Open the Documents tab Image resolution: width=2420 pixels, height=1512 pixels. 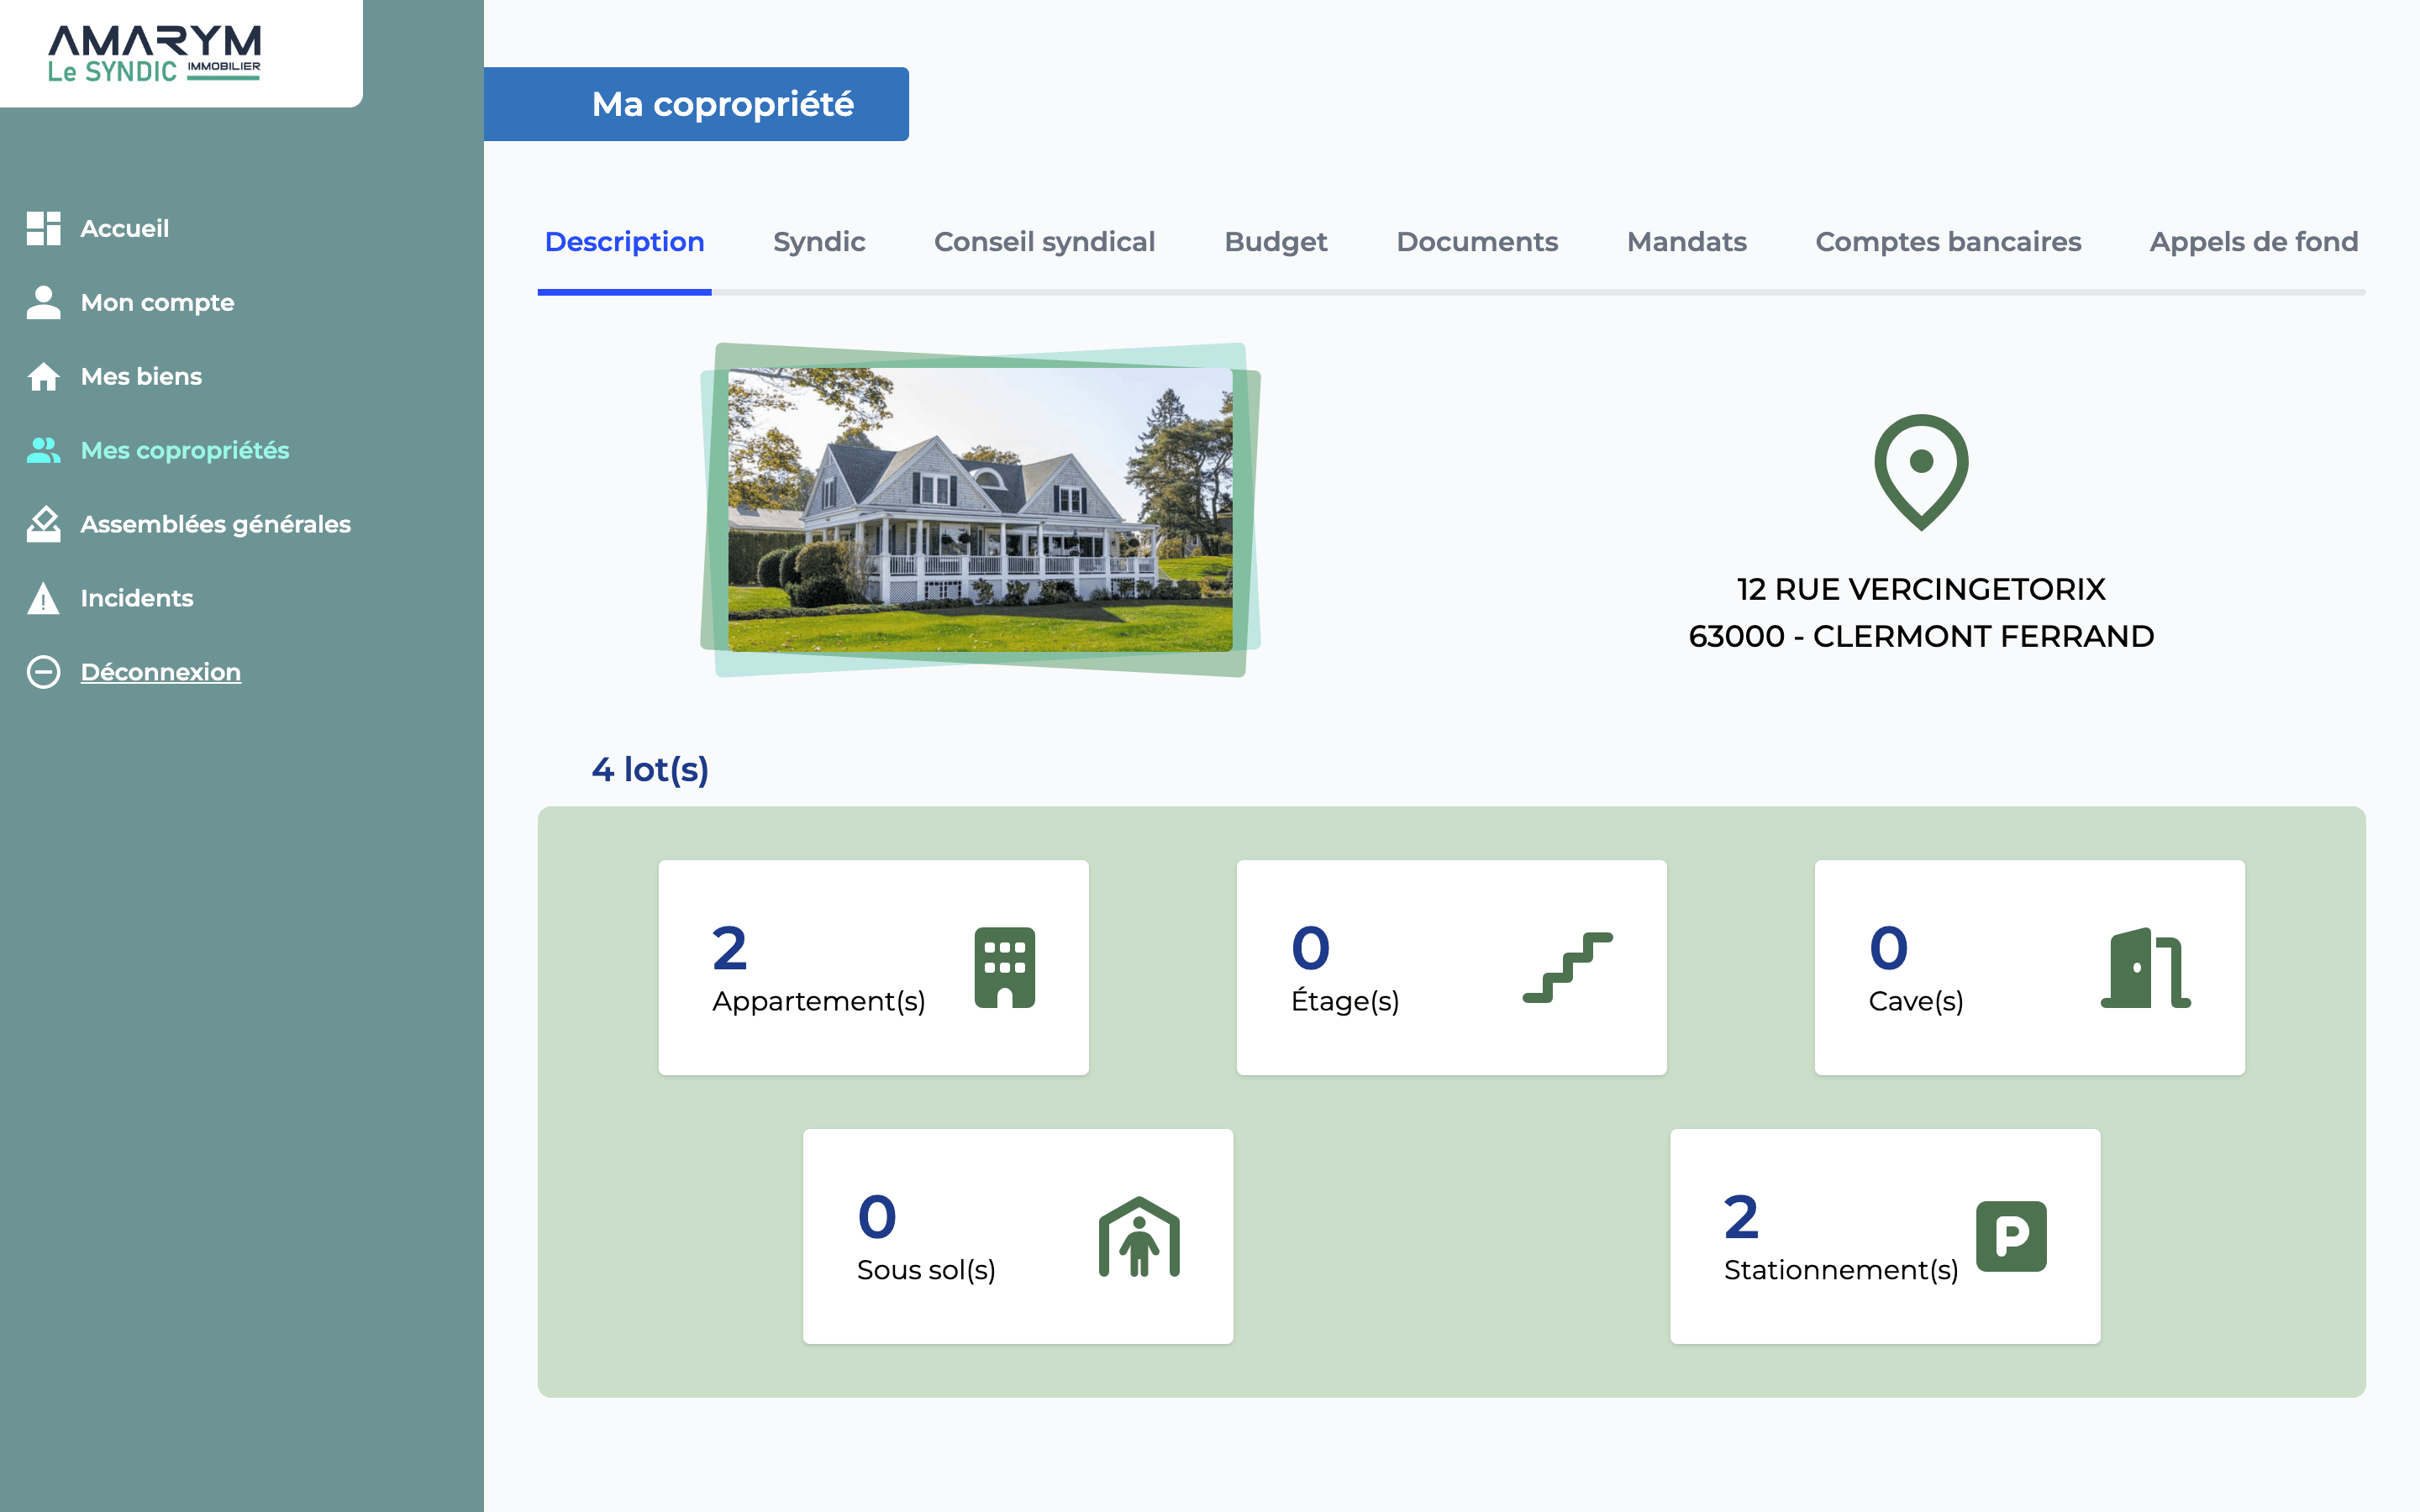pyautogui.click(x=1476, y=242)
